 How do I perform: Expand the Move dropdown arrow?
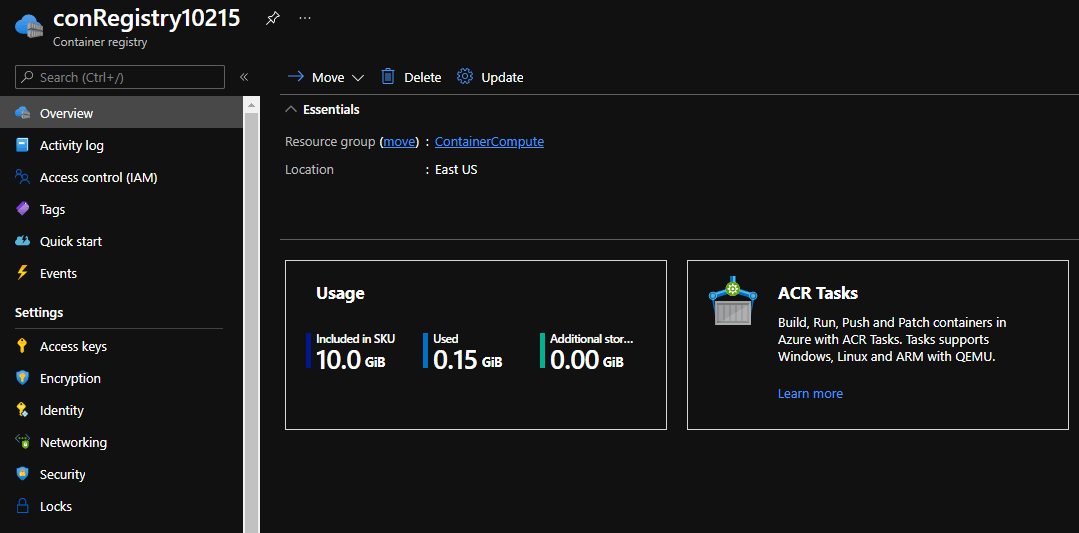click(x=358, y=77)
